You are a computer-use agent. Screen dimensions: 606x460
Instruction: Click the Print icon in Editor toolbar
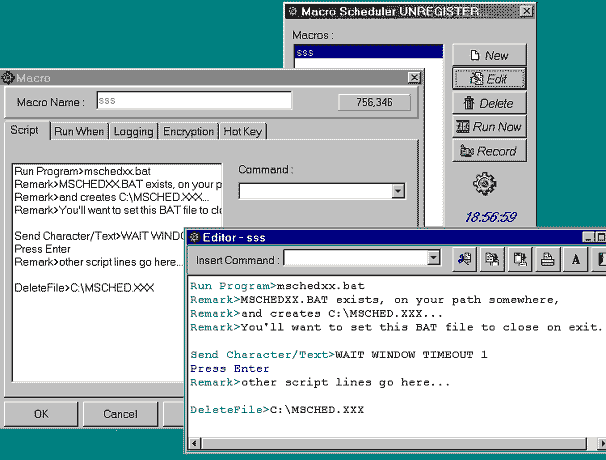coord(548,259)
